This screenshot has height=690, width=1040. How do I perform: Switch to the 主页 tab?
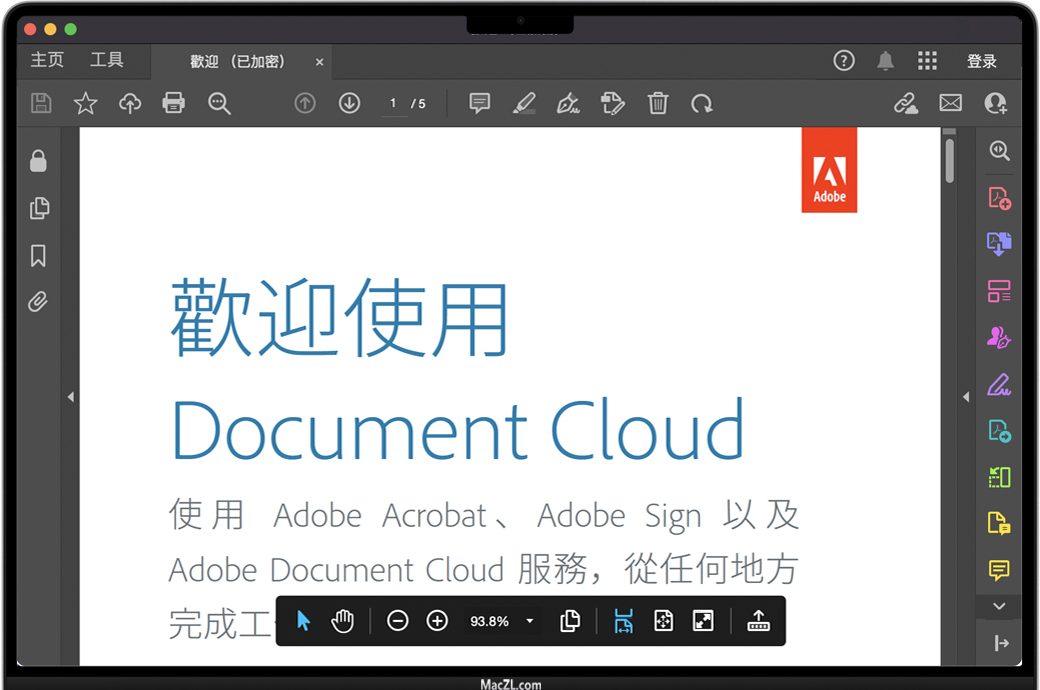coord(47,61)
